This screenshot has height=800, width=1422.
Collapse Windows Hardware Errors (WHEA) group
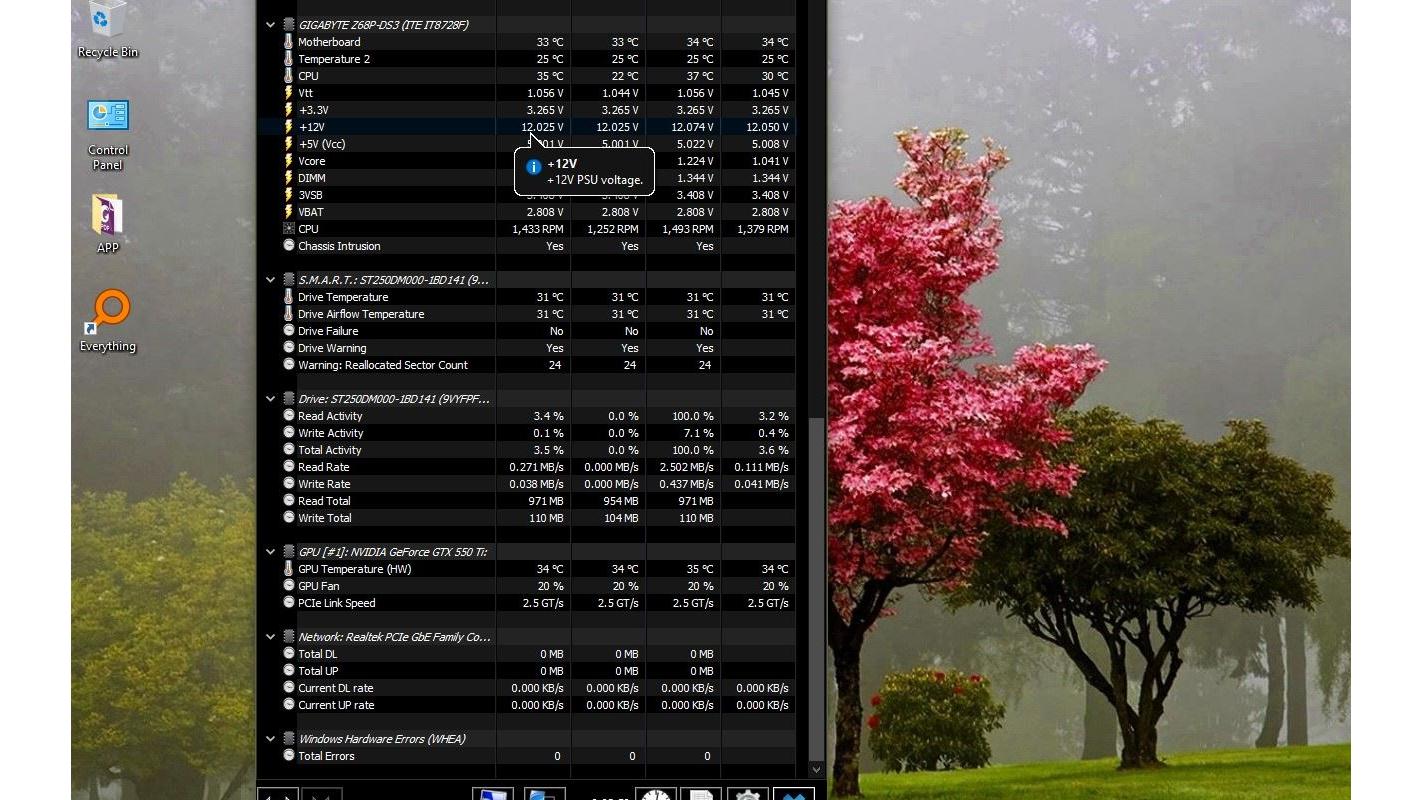click(x=270, y=739)
